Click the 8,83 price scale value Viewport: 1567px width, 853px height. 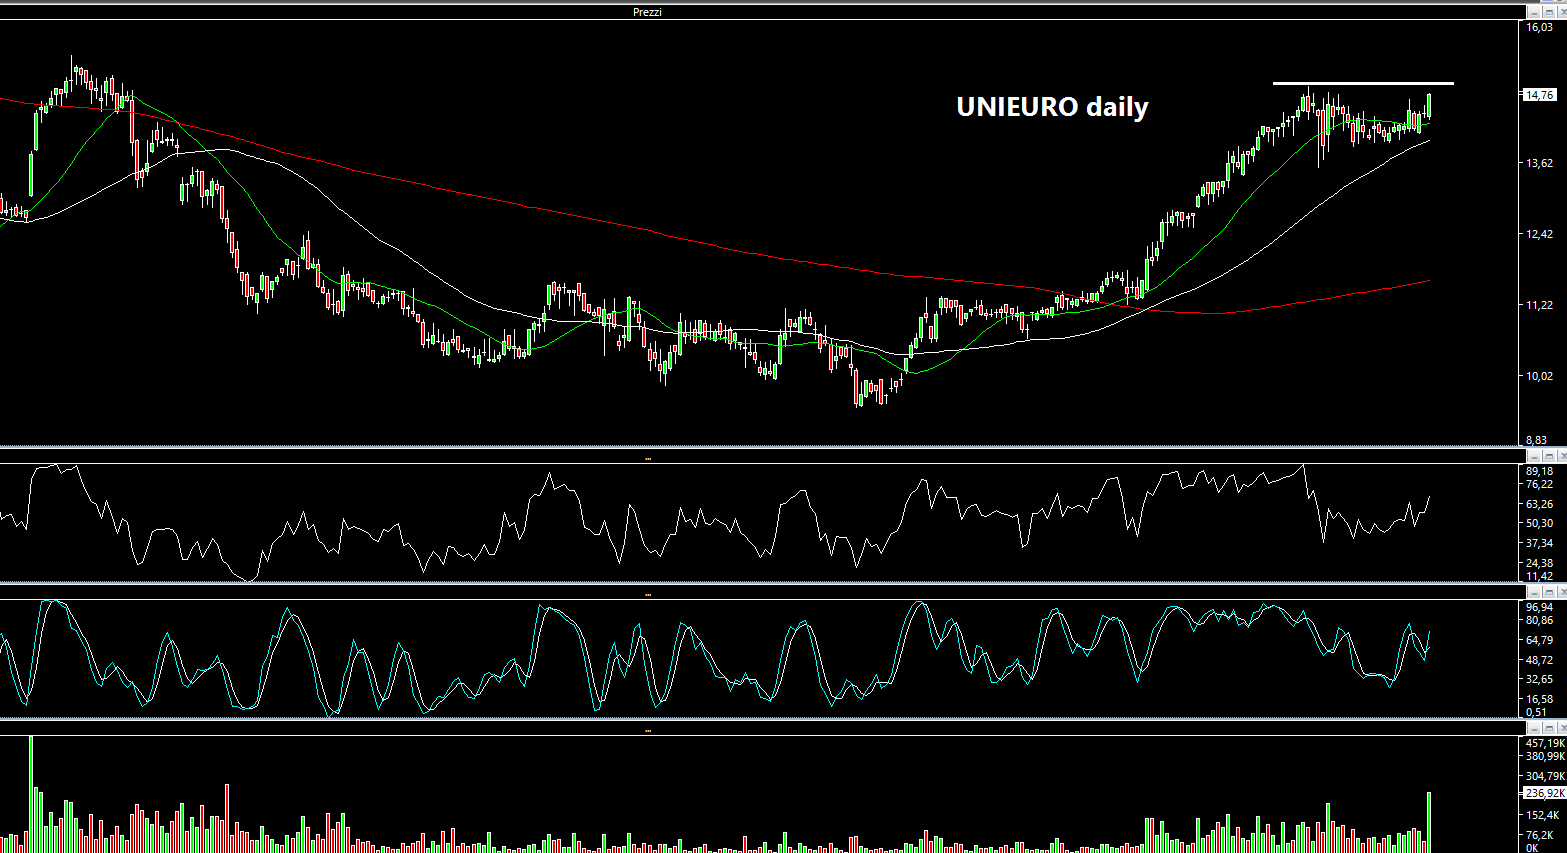(1536, 440)
